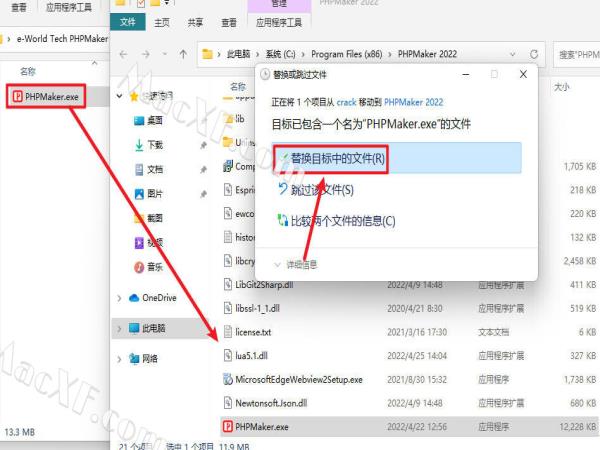The image size is (600, 450).
Task: Expand the 网络 tree node
Action: click(119, 359)
